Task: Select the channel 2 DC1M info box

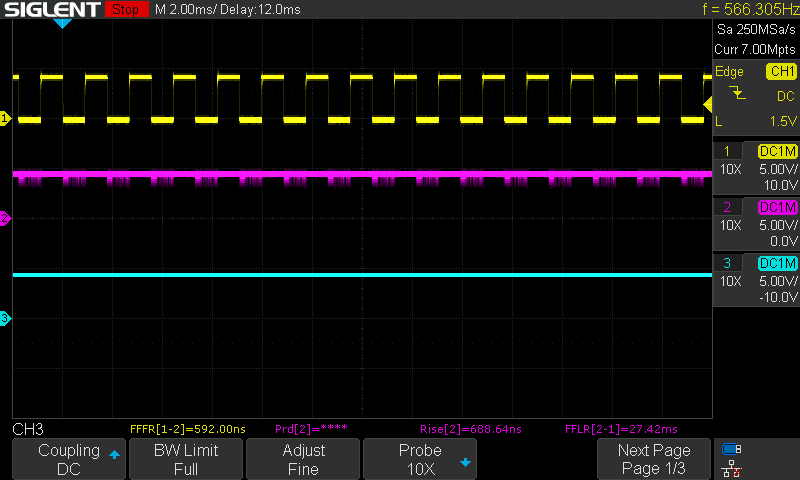Action: [x=756, y=224]
